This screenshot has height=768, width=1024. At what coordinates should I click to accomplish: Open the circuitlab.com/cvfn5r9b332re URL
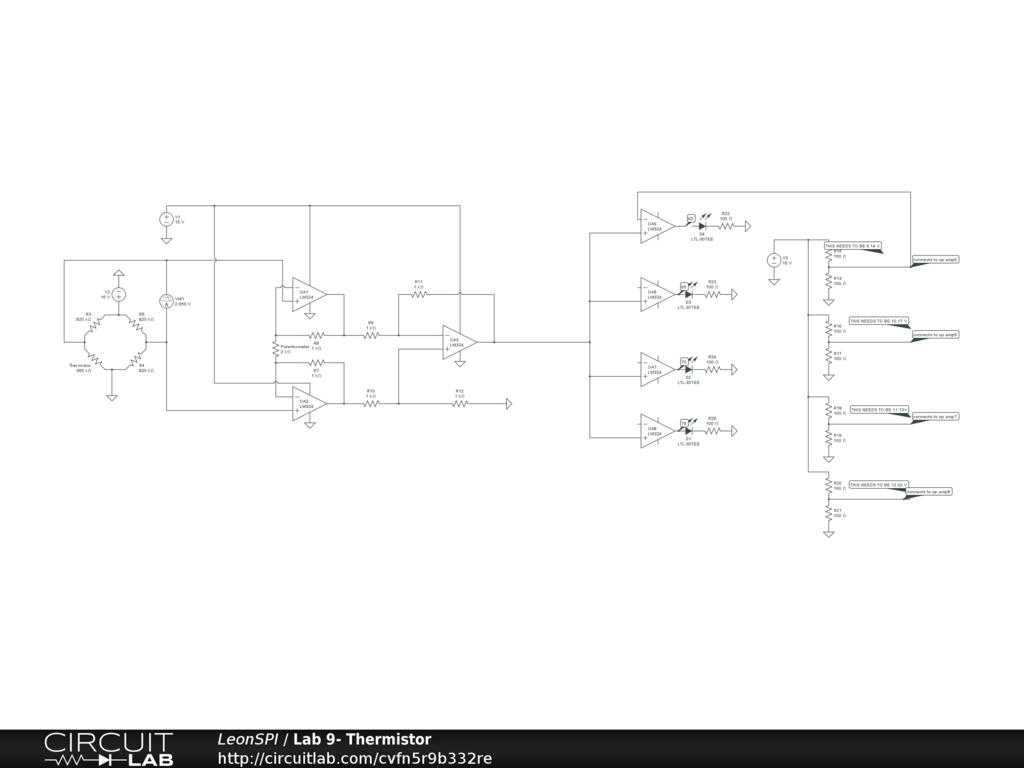[354, 758]
